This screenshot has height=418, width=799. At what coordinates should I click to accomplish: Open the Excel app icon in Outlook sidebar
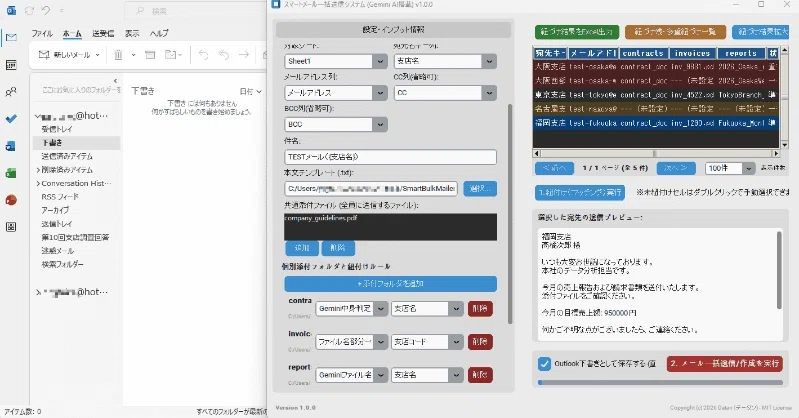[x=11, y=173]
